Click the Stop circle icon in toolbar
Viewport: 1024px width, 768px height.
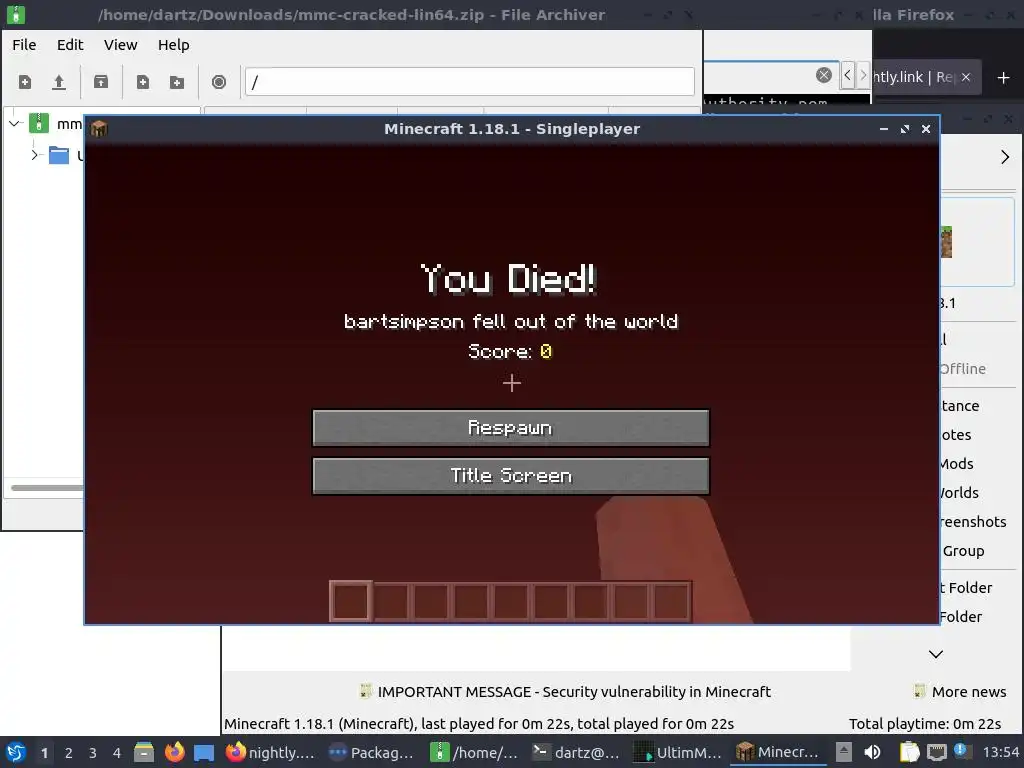pos(219,82)
